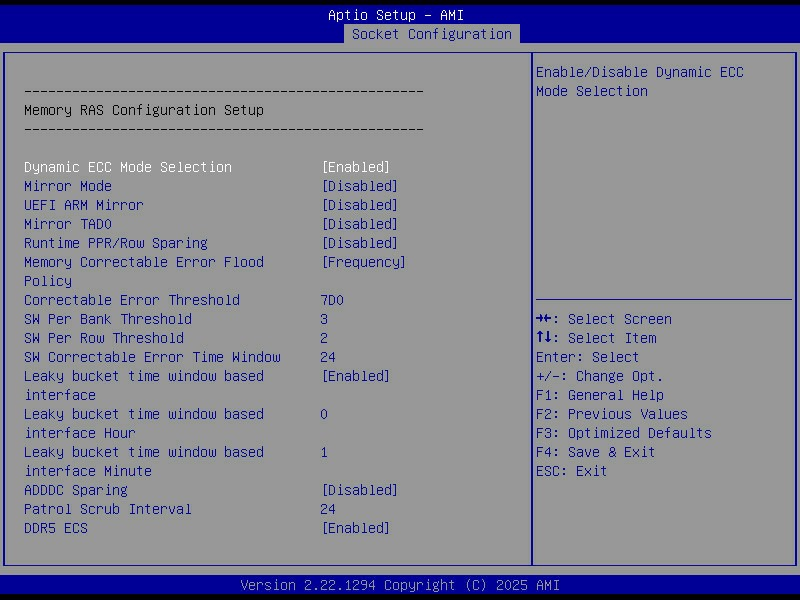Viewport: 800px width, 600px height.
Task: Click F3: Optimized Defaults hint
Action: (x=623, y=433)
